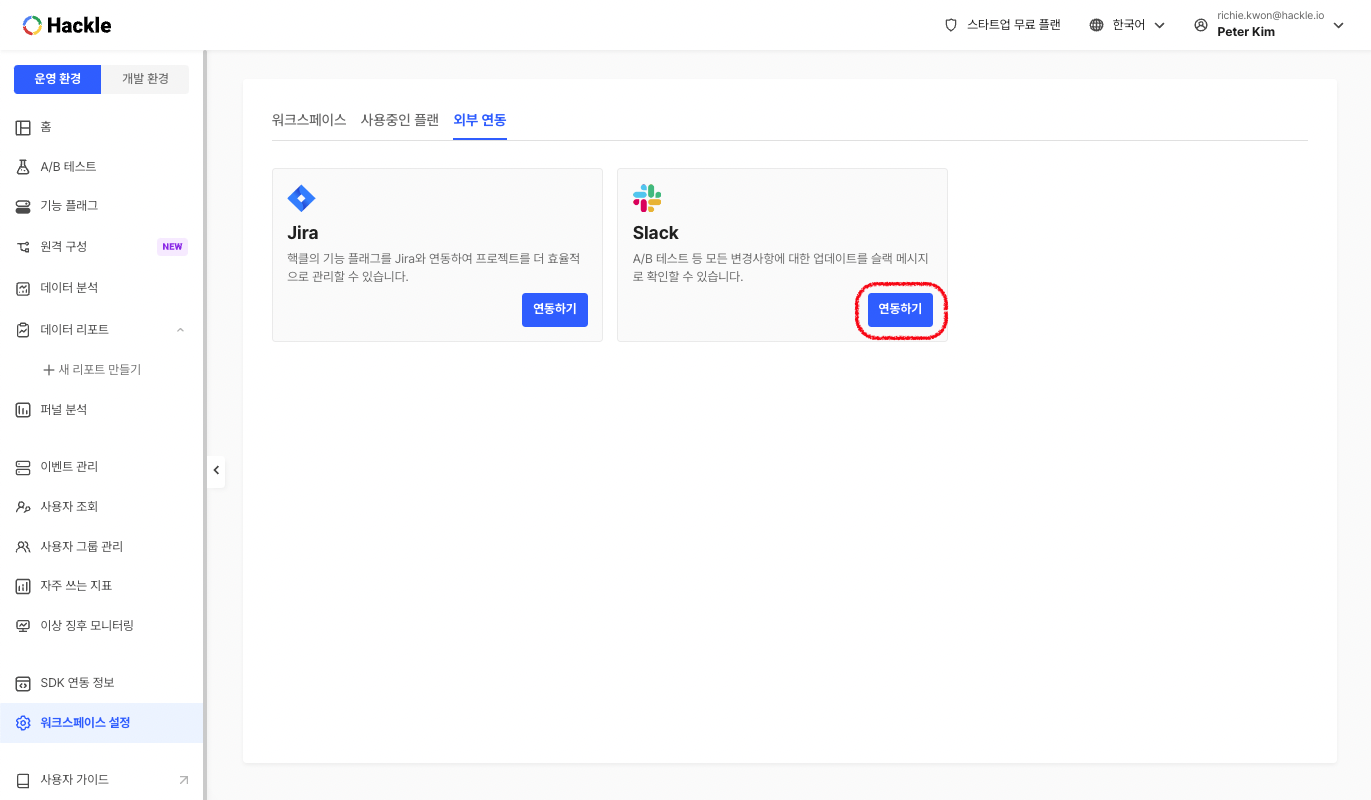This screenshot has height=800, width=1371.
Task: Open the 사용중인 플랜 tab
Action: coord(400,120)
